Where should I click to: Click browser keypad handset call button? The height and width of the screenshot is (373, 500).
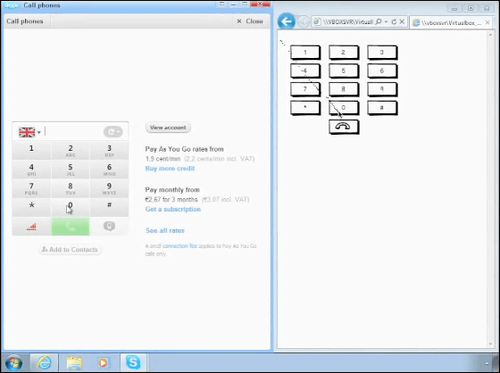tap(344, 127)
